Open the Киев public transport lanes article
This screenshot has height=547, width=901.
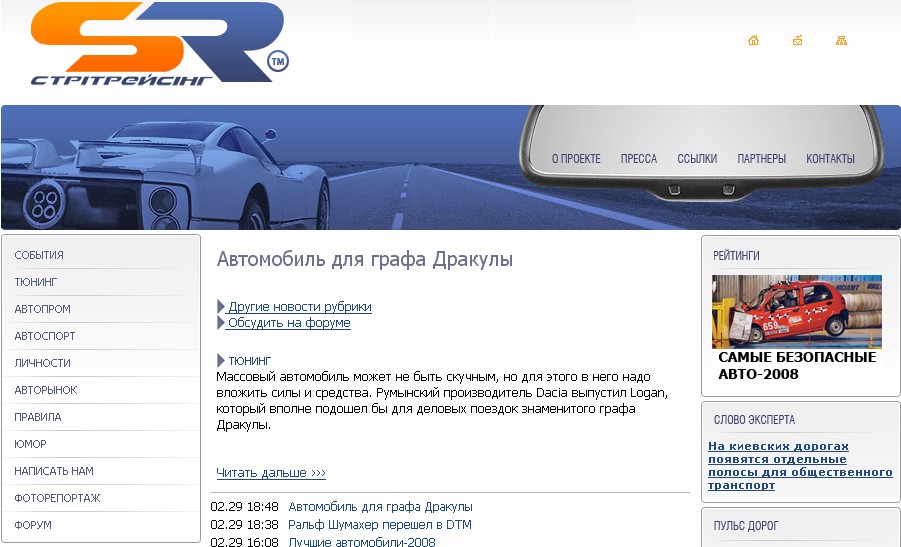click(x=800, y=465)
